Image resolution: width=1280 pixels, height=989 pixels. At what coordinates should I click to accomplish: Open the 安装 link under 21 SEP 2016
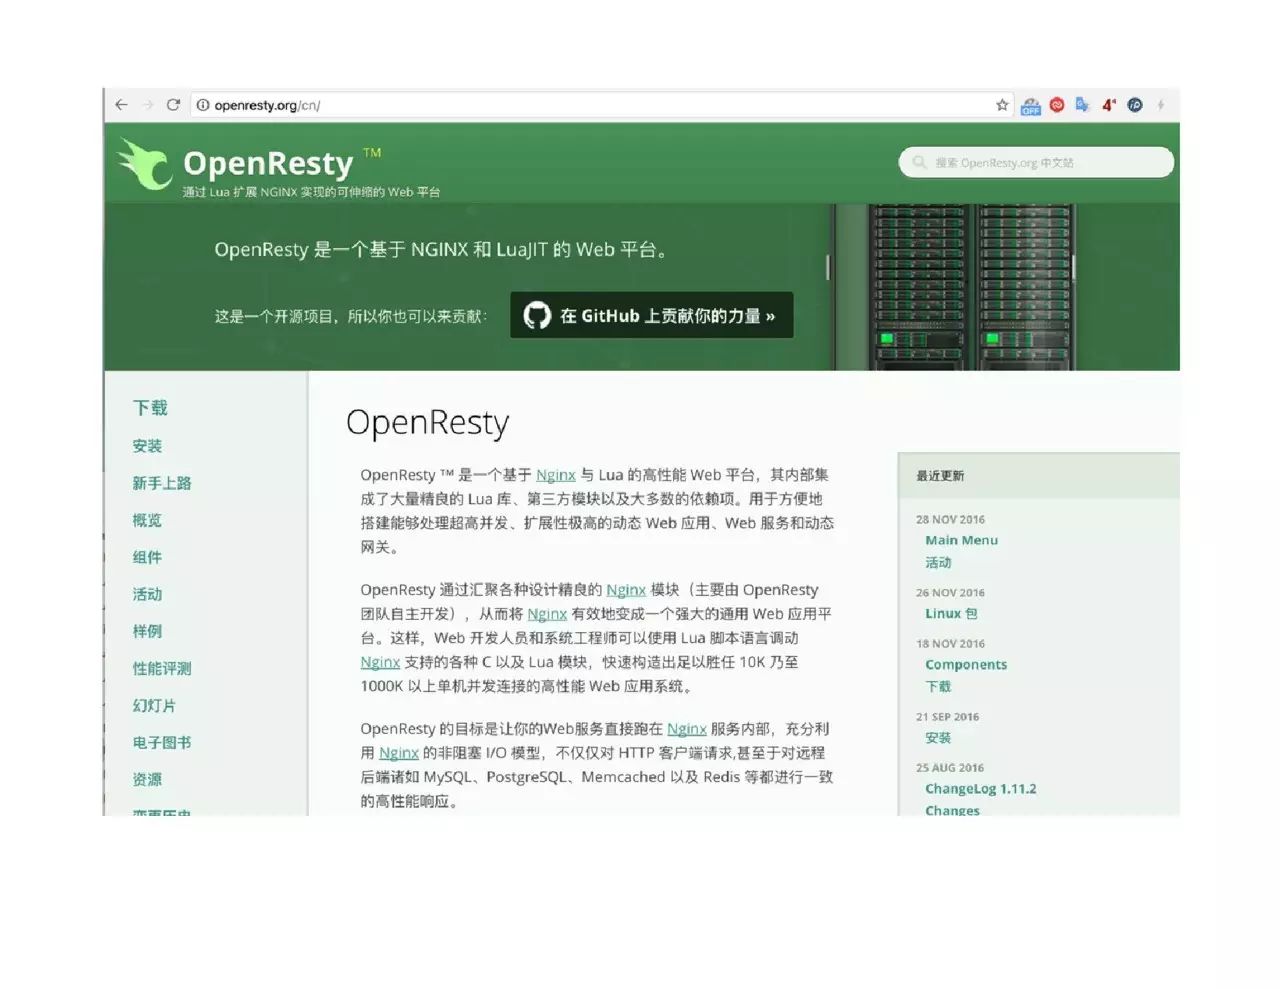pos(938,738)
